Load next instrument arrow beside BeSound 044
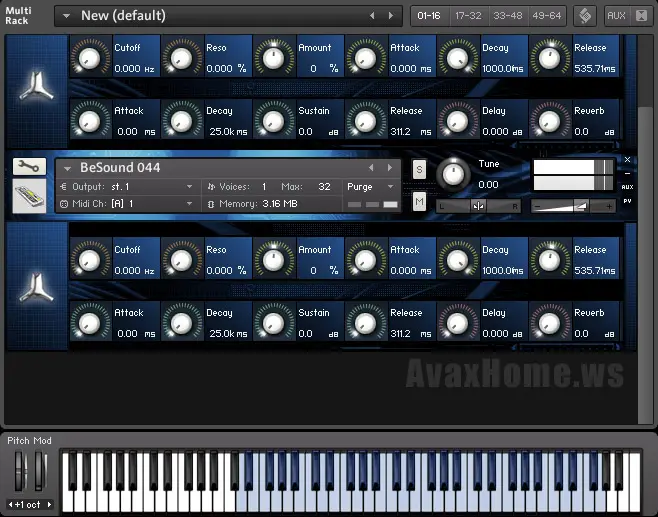This screenshot has height=517, width=658. pos(390,167)
